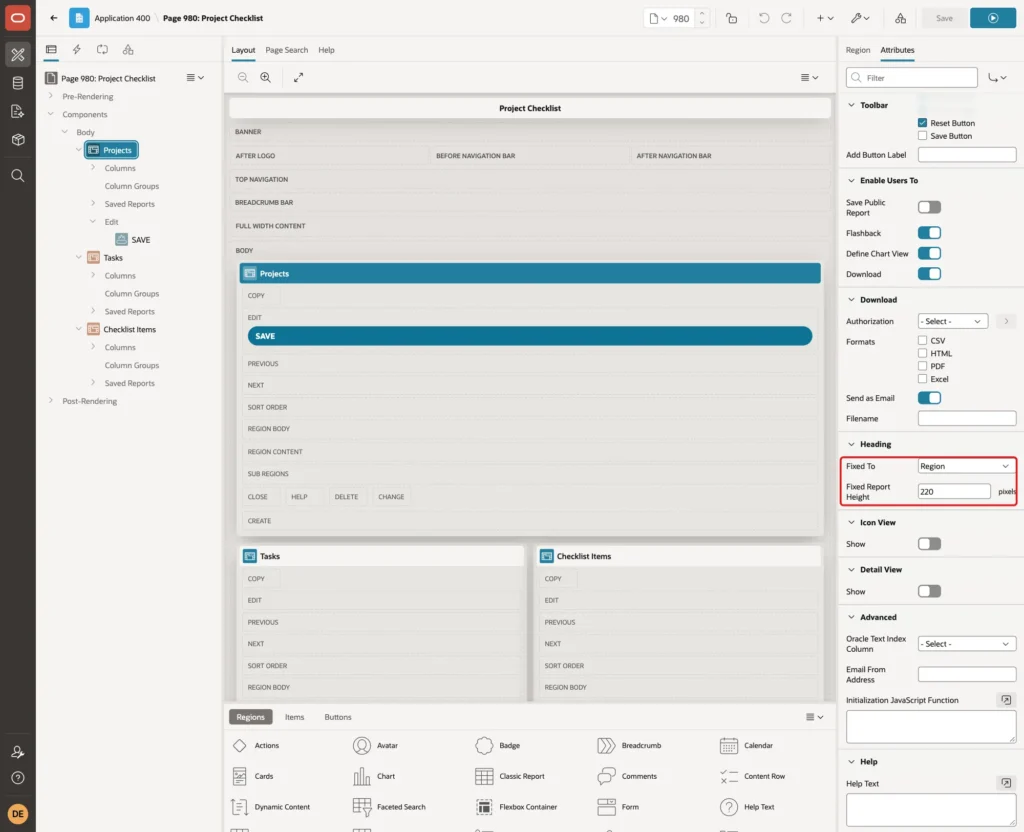Image resolution: width=1024 pixels, height=832 pixels.
Task: Expand the Pre-Rendering tree node
Action: 51,96
